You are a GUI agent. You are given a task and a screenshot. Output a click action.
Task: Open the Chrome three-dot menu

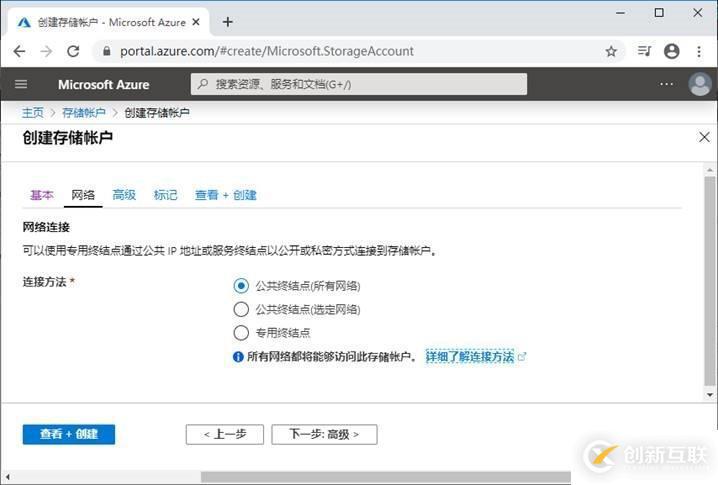(x=699, y=51)
